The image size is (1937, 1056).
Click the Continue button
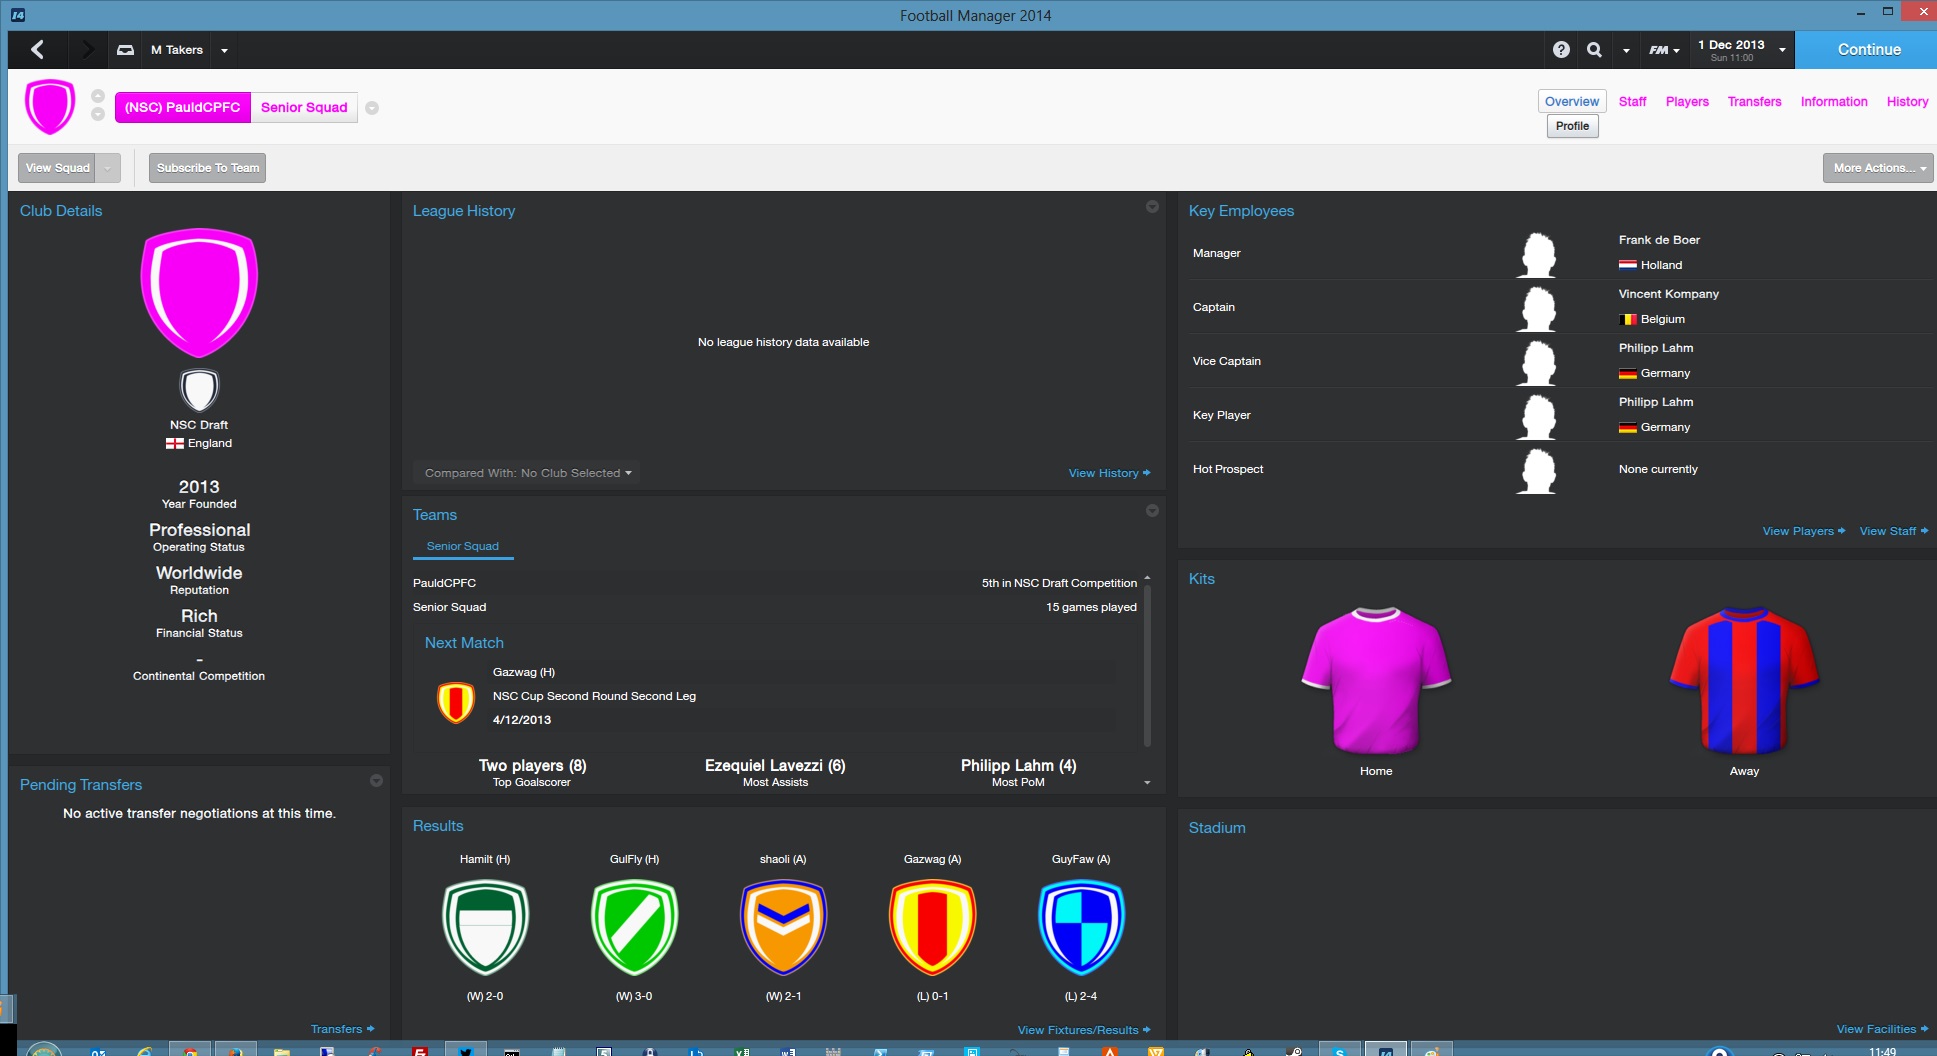click(1866, 49)
